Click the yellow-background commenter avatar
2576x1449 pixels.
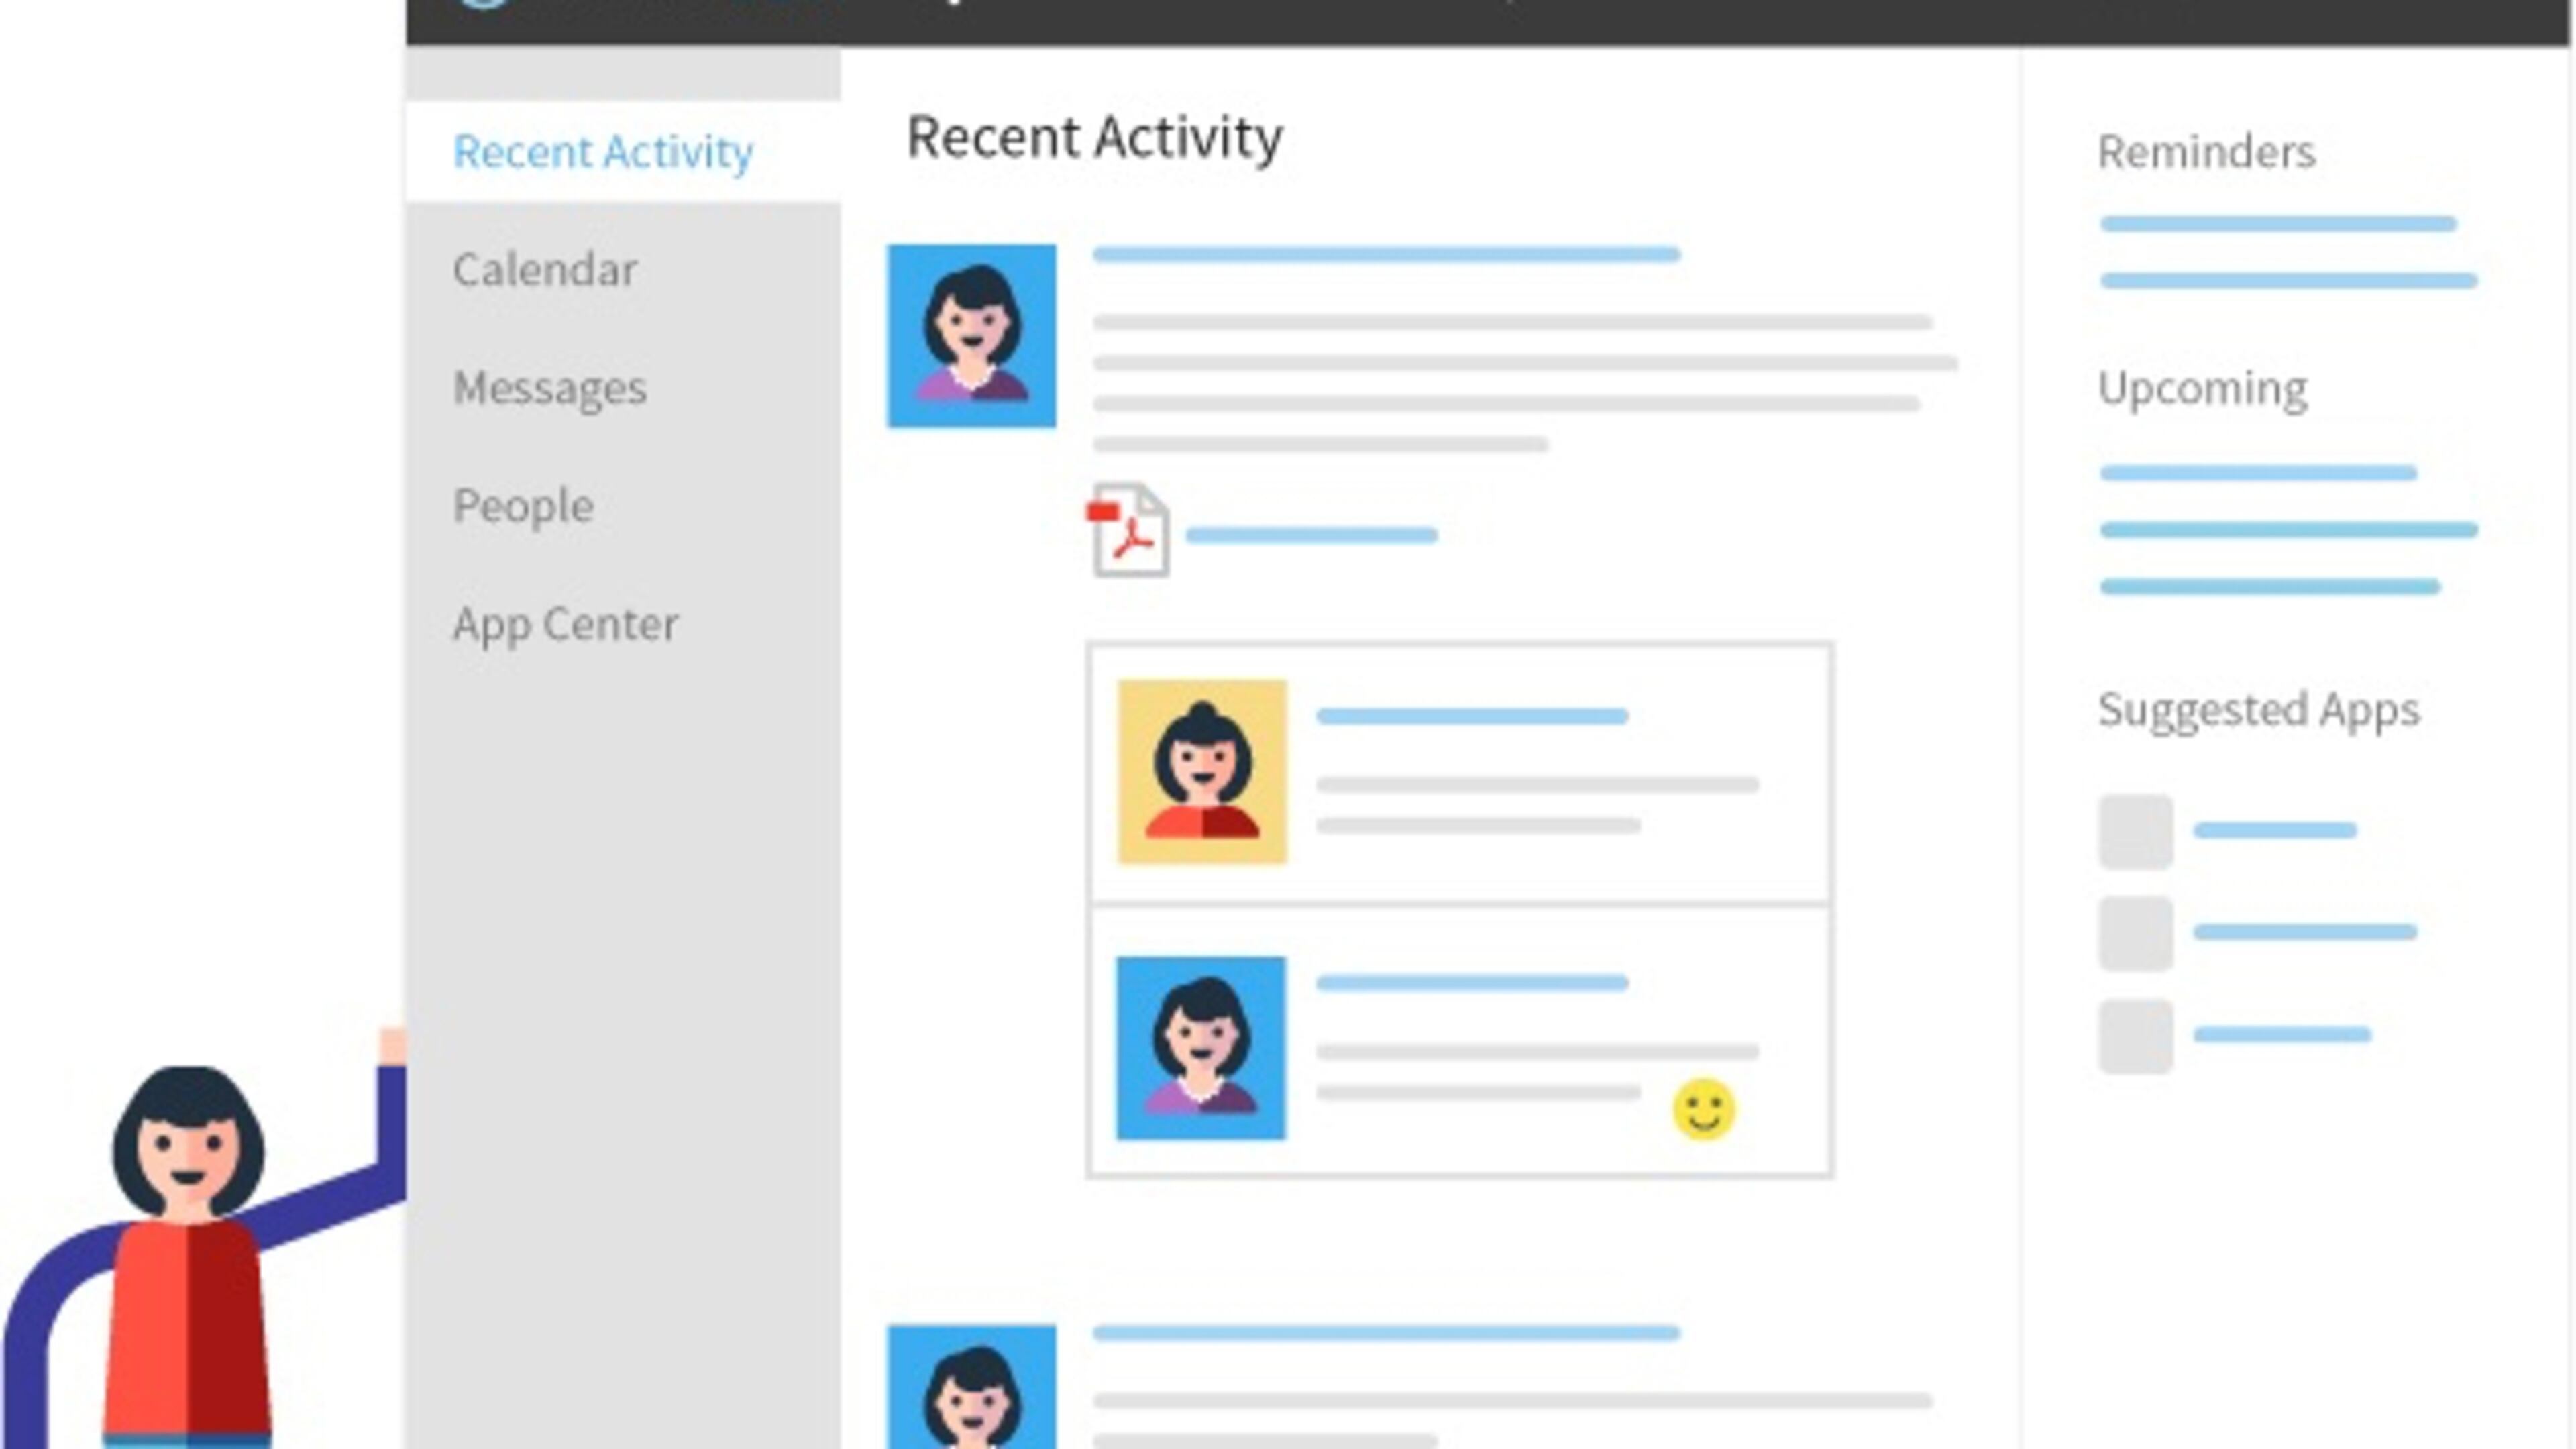point(1202,771)
